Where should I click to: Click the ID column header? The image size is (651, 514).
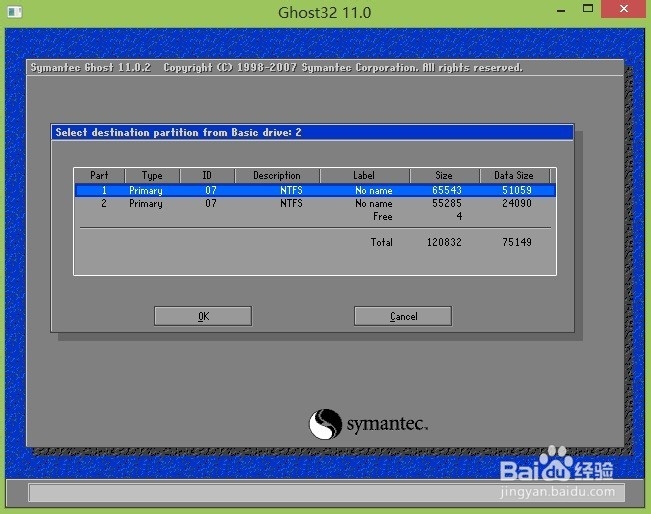207,176
